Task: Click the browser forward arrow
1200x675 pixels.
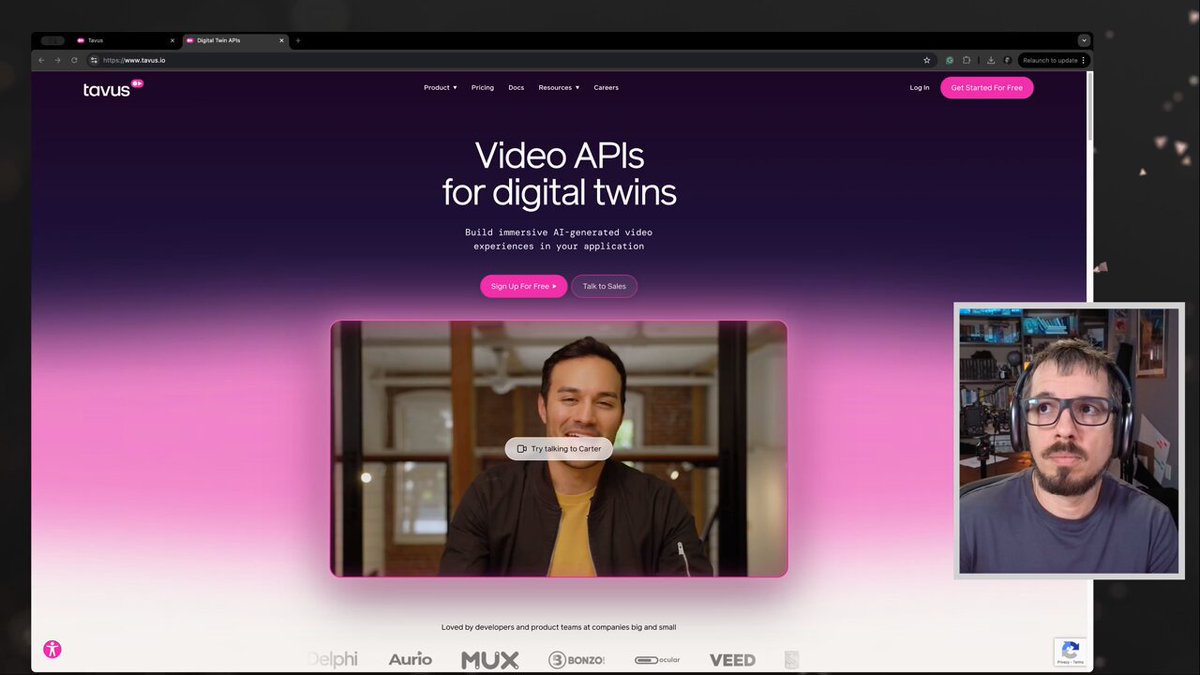Action: tap(57, 60)
